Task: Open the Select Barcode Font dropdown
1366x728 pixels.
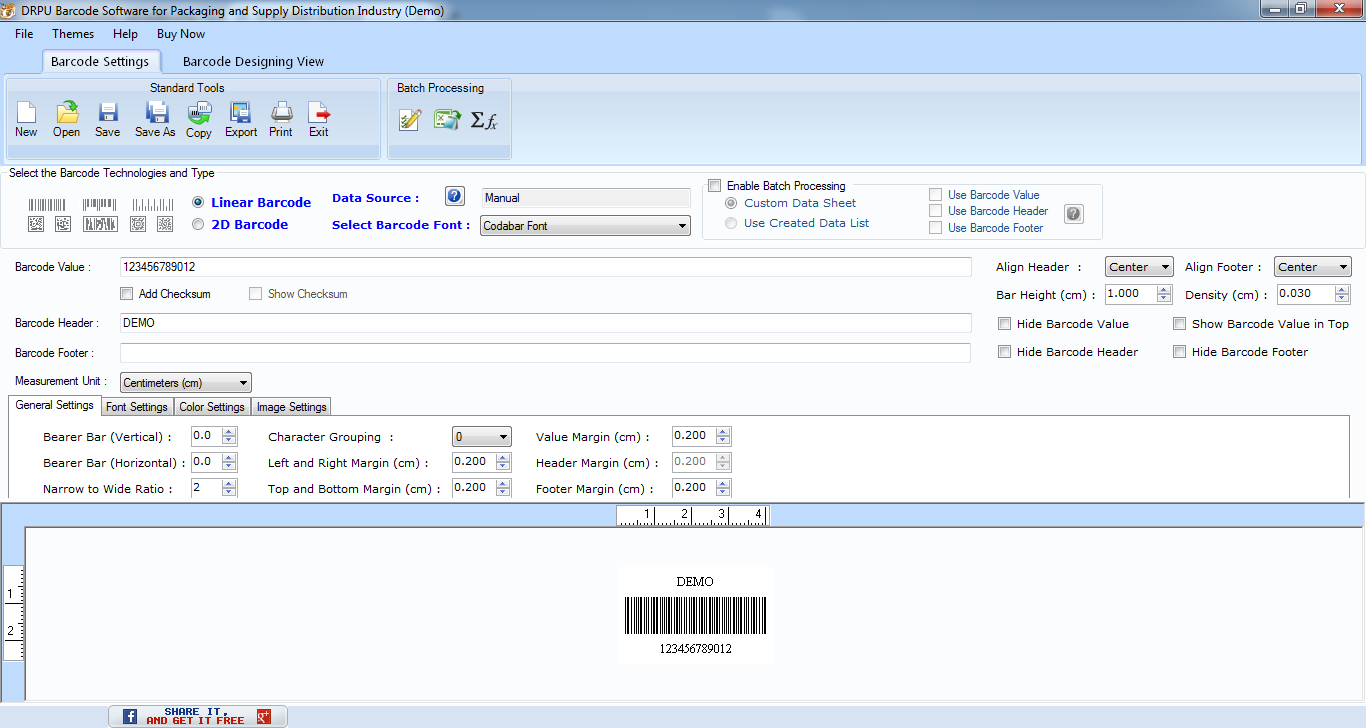Action: [x=585, y=226]
